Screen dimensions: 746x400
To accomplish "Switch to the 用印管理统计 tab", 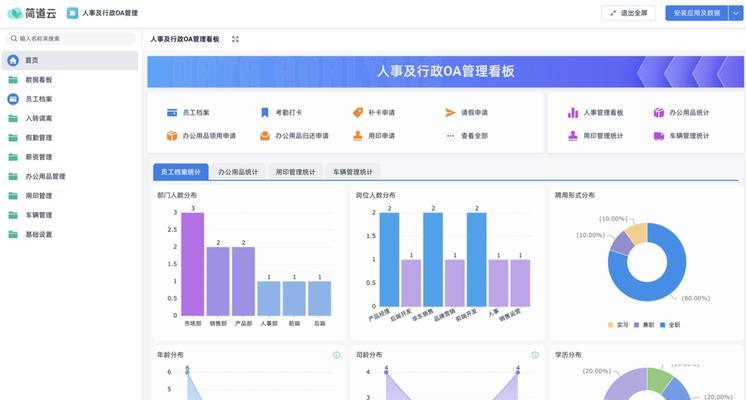I will pyautogui.click(x=295, y=172).
